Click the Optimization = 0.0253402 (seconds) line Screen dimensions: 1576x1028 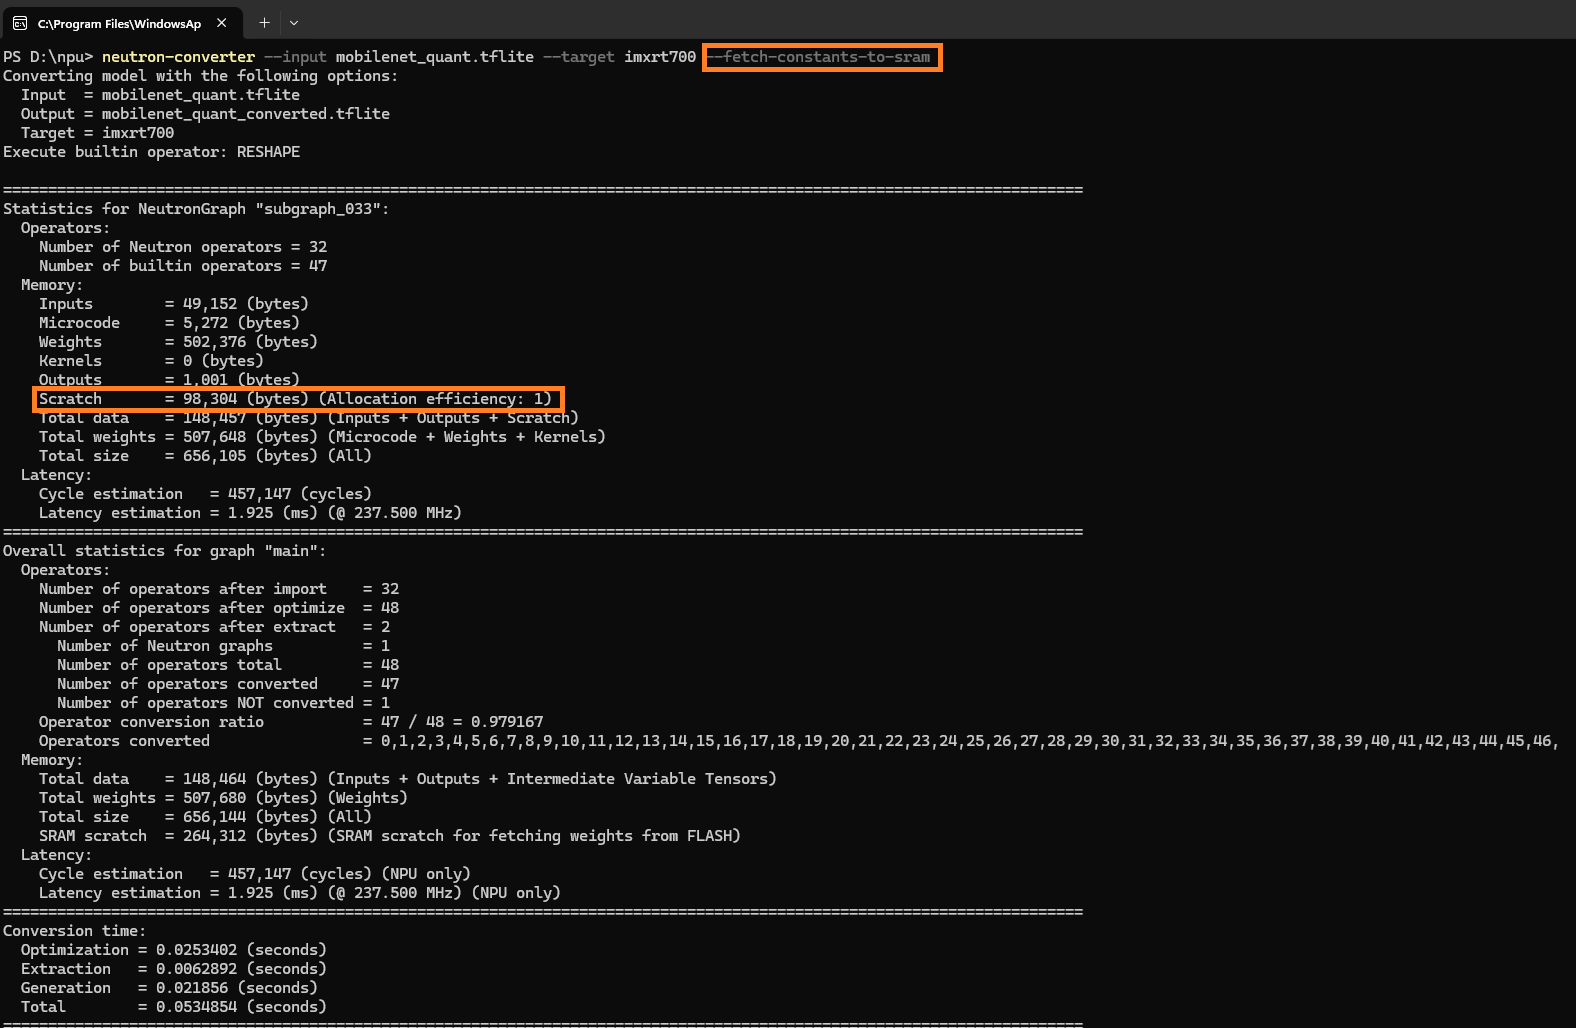(x=174, y=950)
